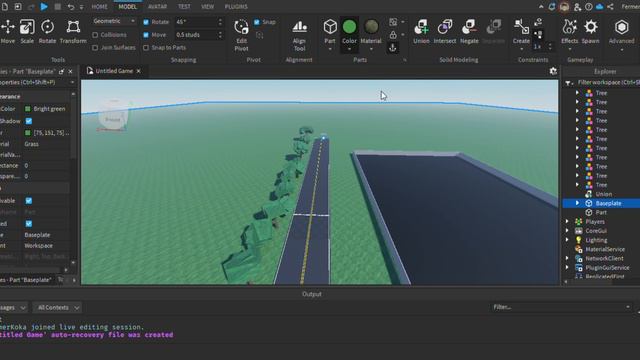
Task: Click the green Color tool swatch
Action: click(349, 27)
